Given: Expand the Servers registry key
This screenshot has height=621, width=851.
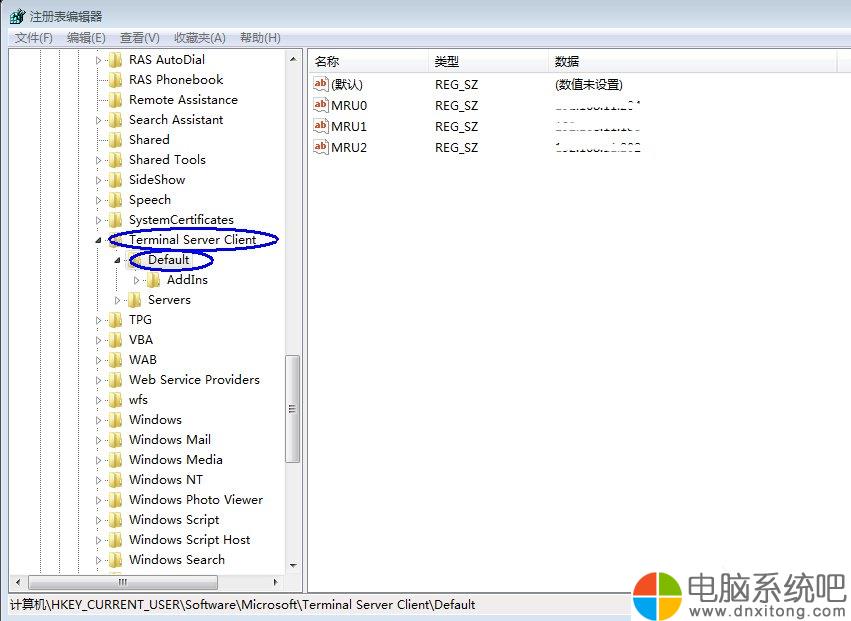Looking at the screenshot, I should point(118,300).
